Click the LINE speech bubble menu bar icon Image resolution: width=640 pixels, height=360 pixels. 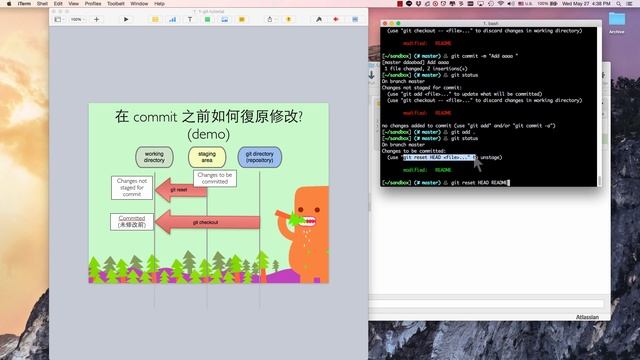point(409,4)
